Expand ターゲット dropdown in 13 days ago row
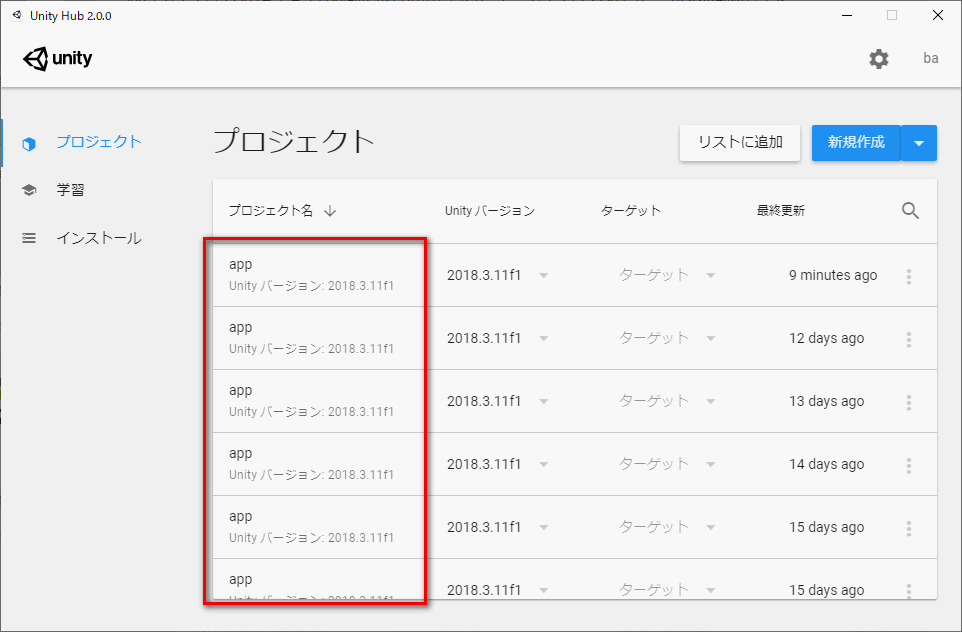962x632 pixels. coord(710,402)
